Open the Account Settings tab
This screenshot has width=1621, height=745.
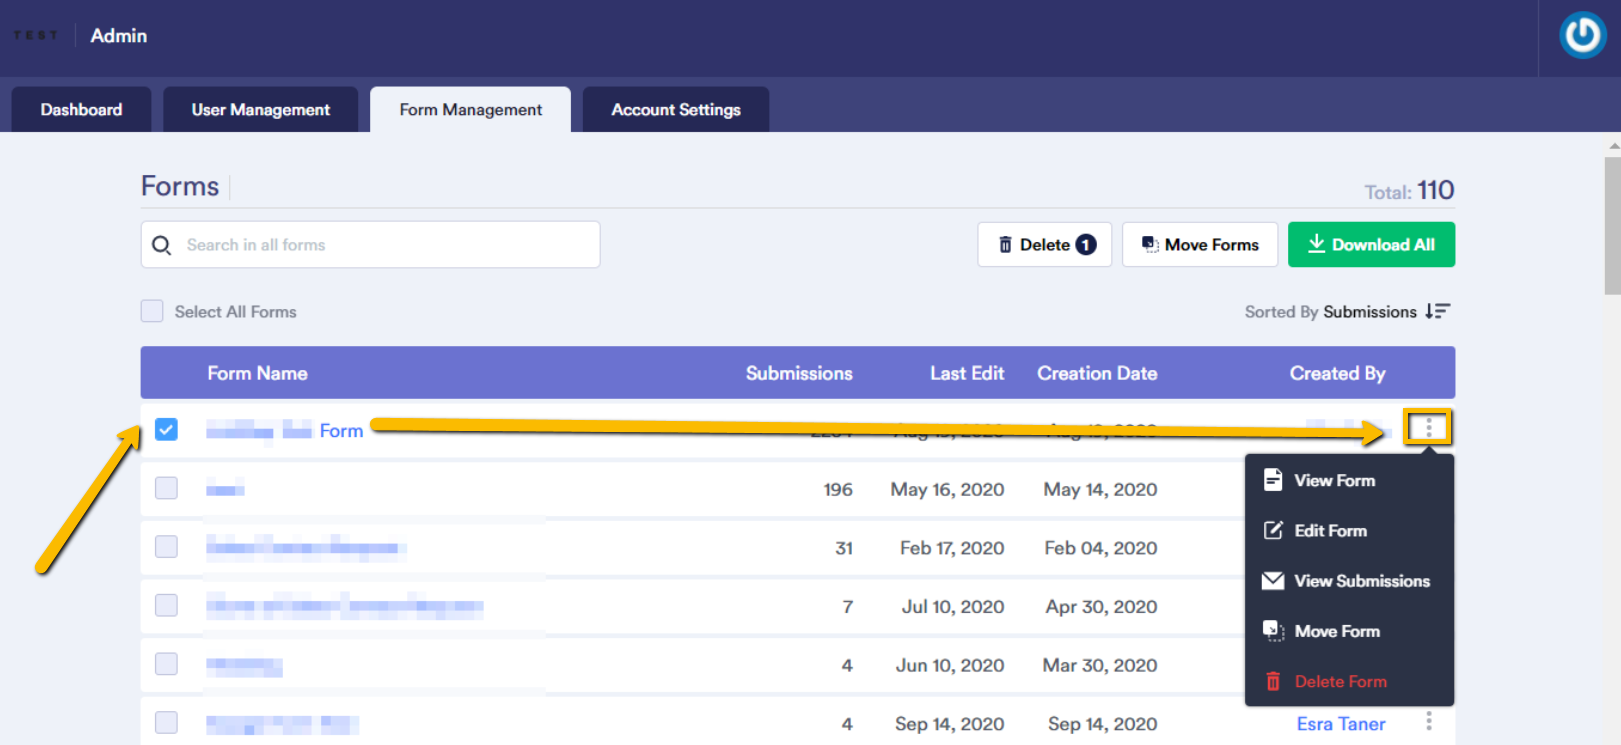pyautogui.click(x=676, y=110)
